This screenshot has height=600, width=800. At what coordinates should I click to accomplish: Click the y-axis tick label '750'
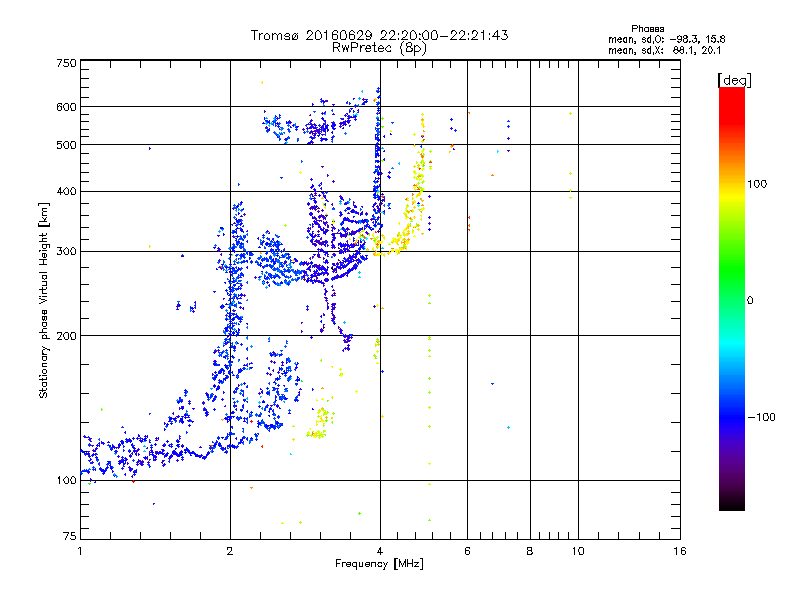tap(66, 63)
